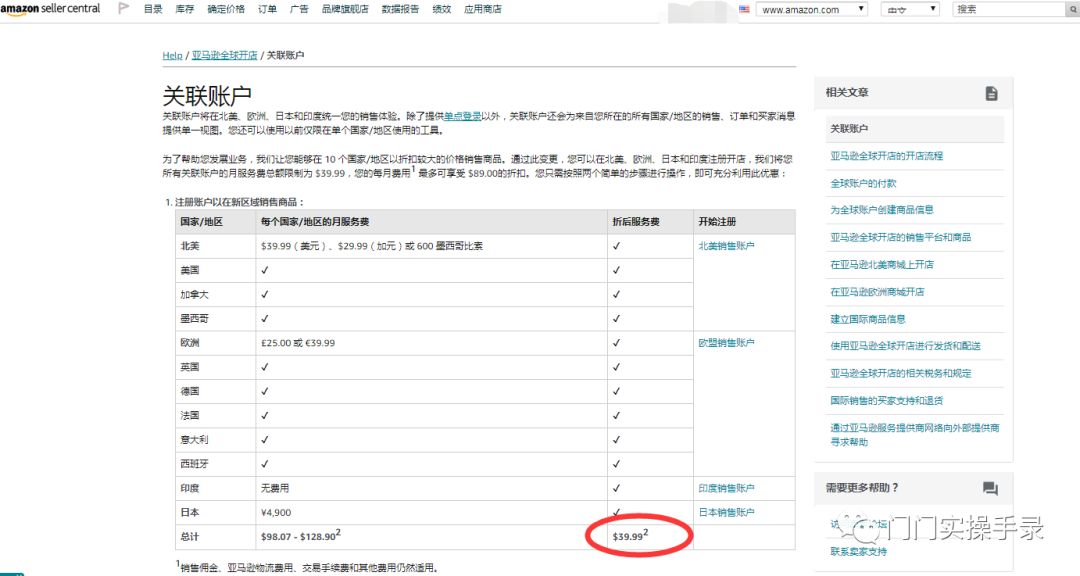This screenshot has height=576, width=1080.
Task: Open the 印度销售账户 registration link
Action: 726,488
